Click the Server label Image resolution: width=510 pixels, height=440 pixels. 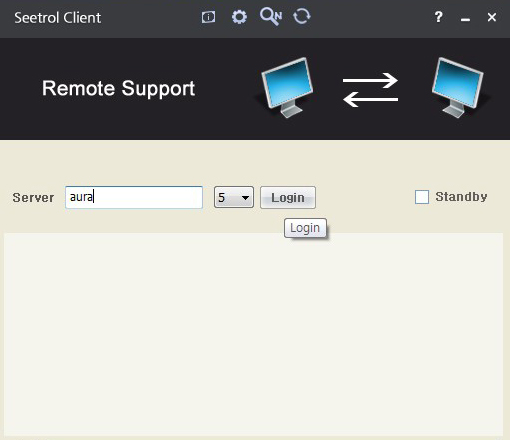coord(33,198)
